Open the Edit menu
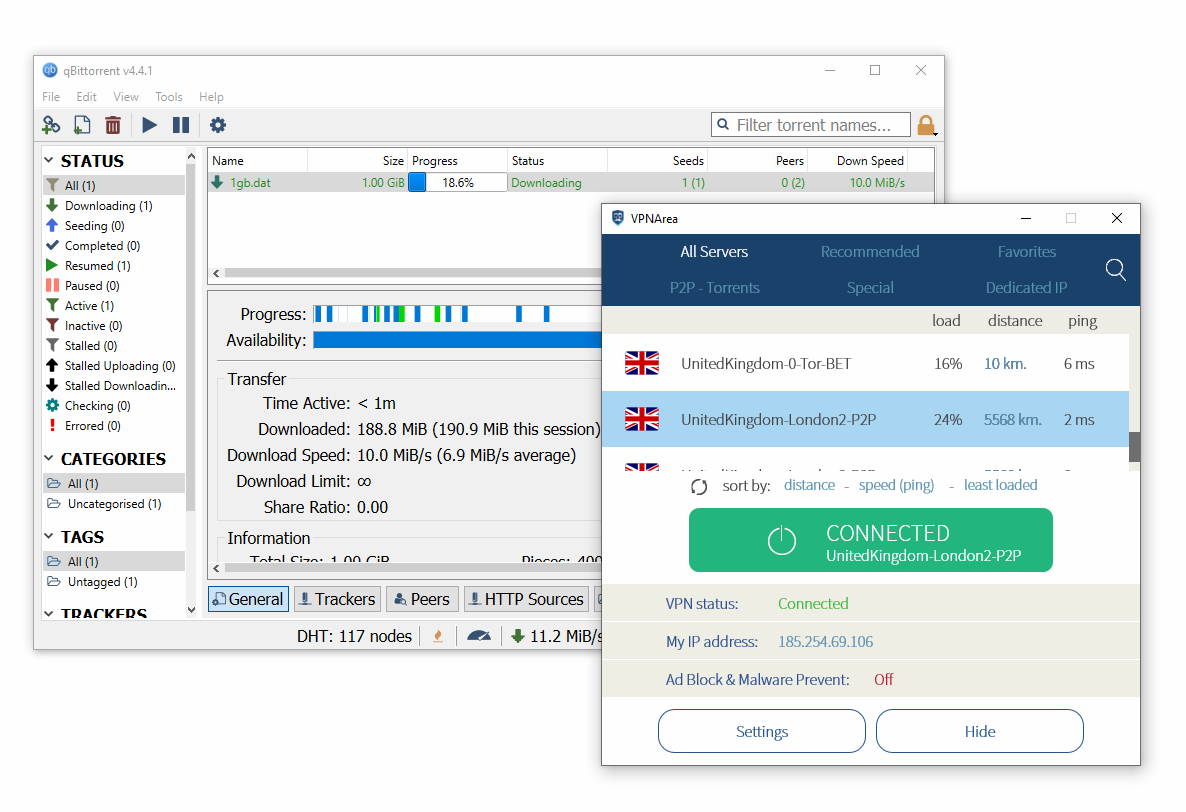The height and width of the screenshot is (812, 1186). click(x=86, y=97)
